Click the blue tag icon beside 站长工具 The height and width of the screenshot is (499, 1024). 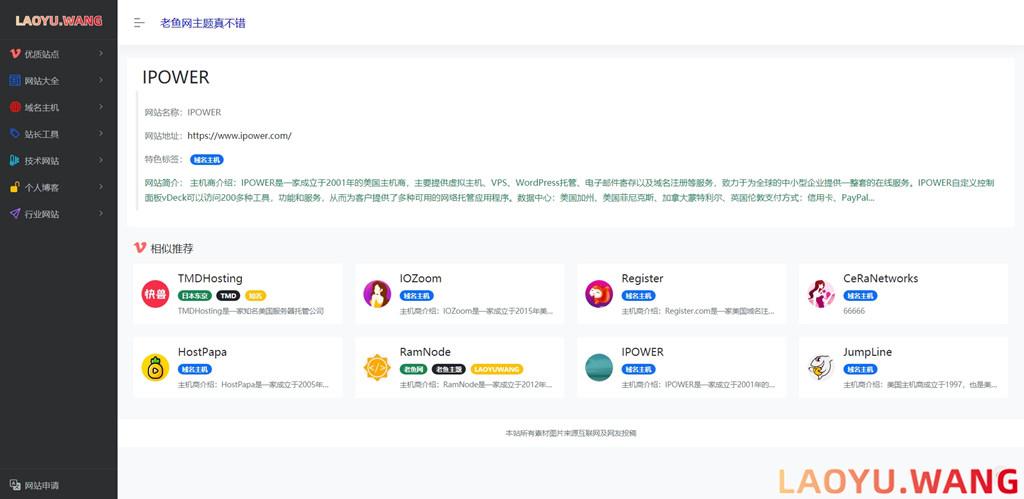click(x=15, y=133)
